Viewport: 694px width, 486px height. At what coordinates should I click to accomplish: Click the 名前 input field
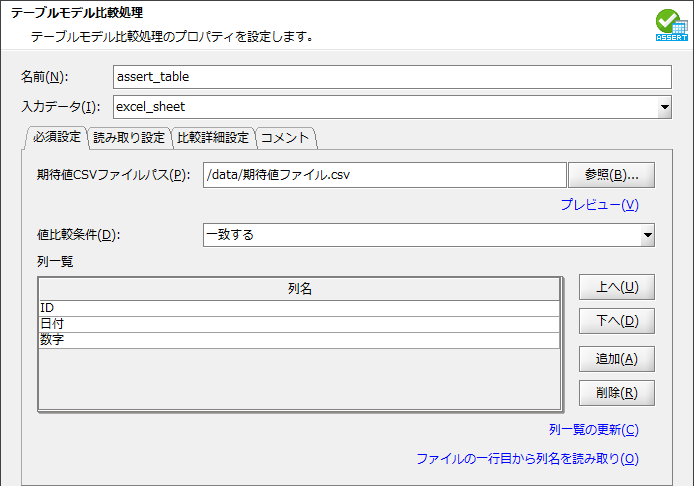(x=391, y=77)
